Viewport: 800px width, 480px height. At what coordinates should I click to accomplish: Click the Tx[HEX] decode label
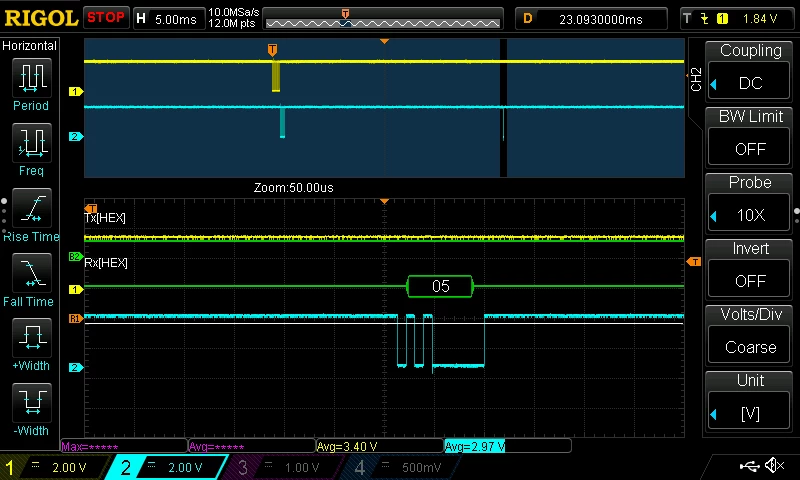tap(105, 218)
